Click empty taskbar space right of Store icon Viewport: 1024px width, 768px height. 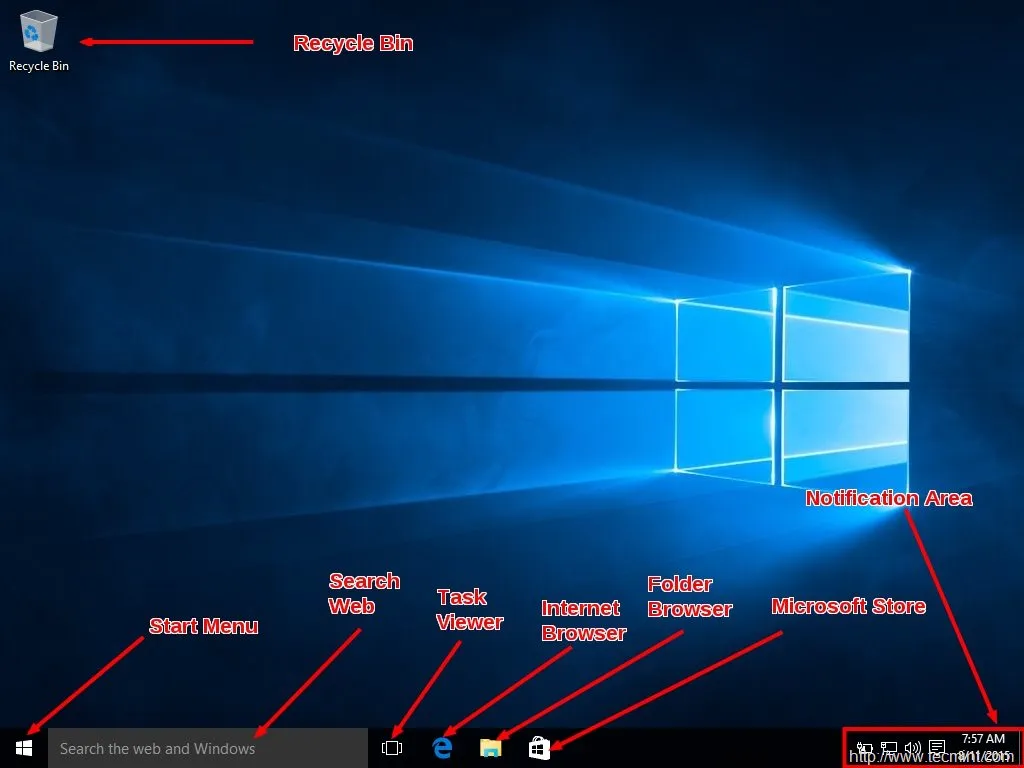[x=700, y=748]
